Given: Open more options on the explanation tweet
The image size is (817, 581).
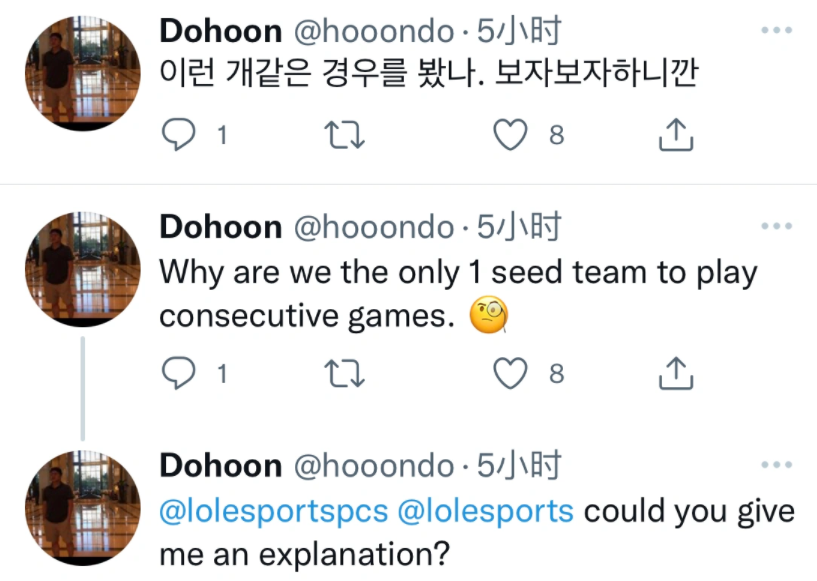Looking at the screenshot, I should [776, 466].
